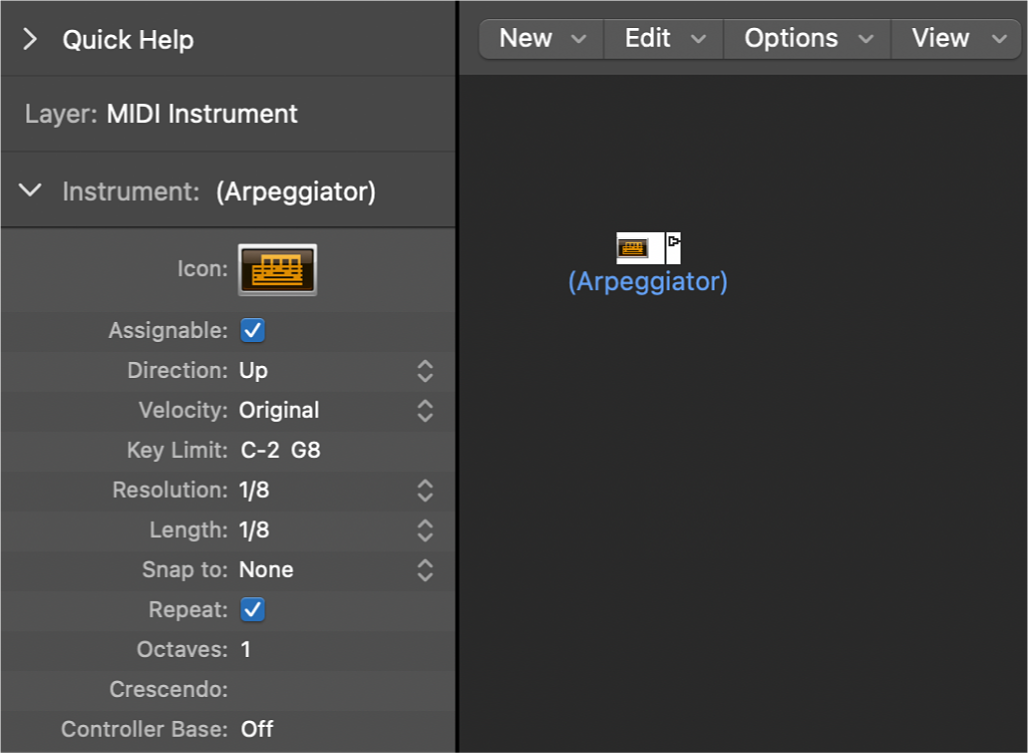Disable the Repeat checkbox
This screenshot has width=1029, height=755.
pos(252,609)
